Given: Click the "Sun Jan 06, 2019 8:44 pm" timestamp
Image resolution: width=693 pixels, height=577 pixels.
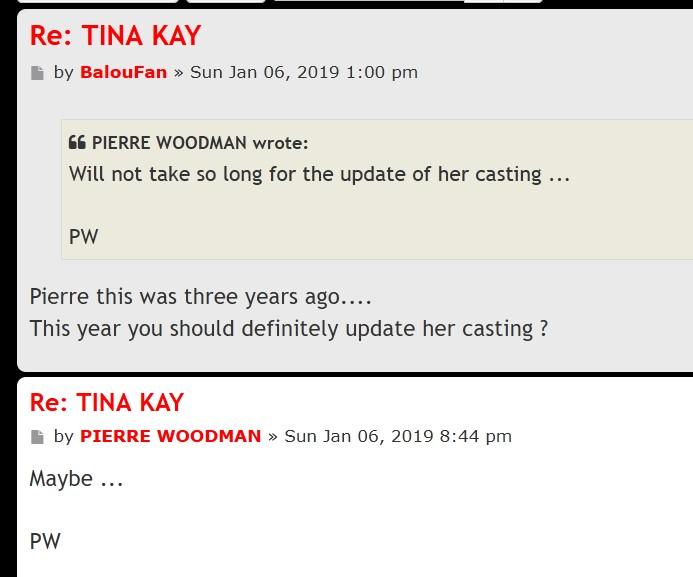Looking at the screenshot, I should tap(398, 436).
